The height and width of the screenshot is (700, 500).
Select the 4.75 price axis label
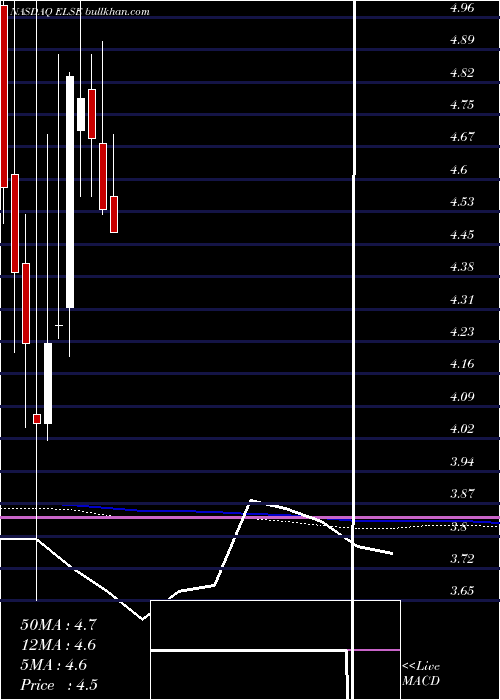(x=462, y=105)
